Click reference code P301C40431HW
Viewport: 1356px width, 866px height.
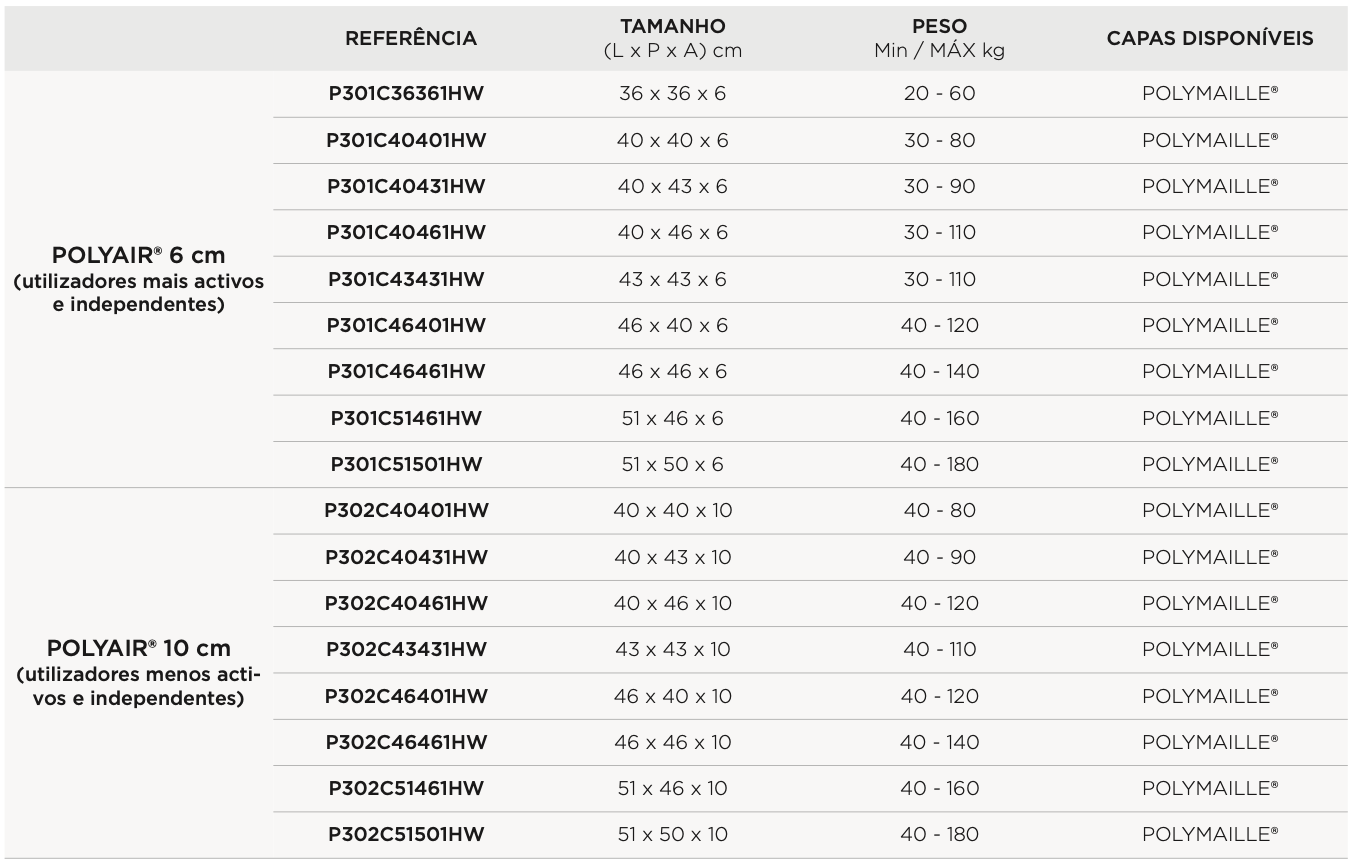click(x=406, y=187)
